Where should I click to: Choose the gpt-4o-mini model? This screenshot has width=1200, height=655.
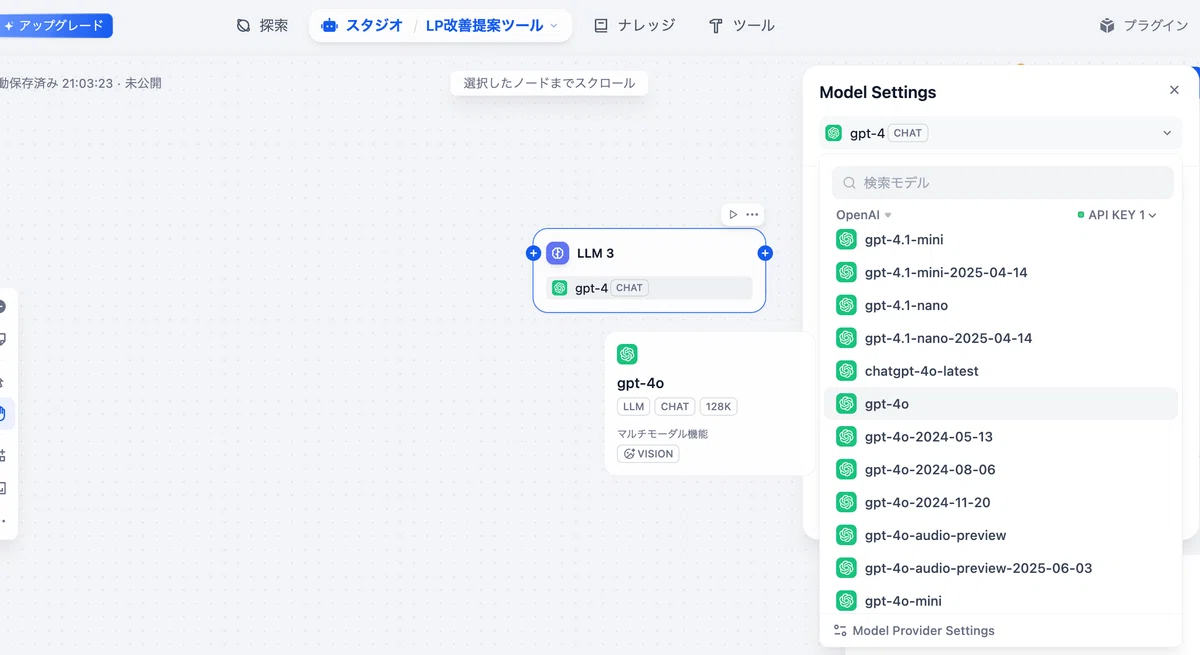coord(1000,601)
